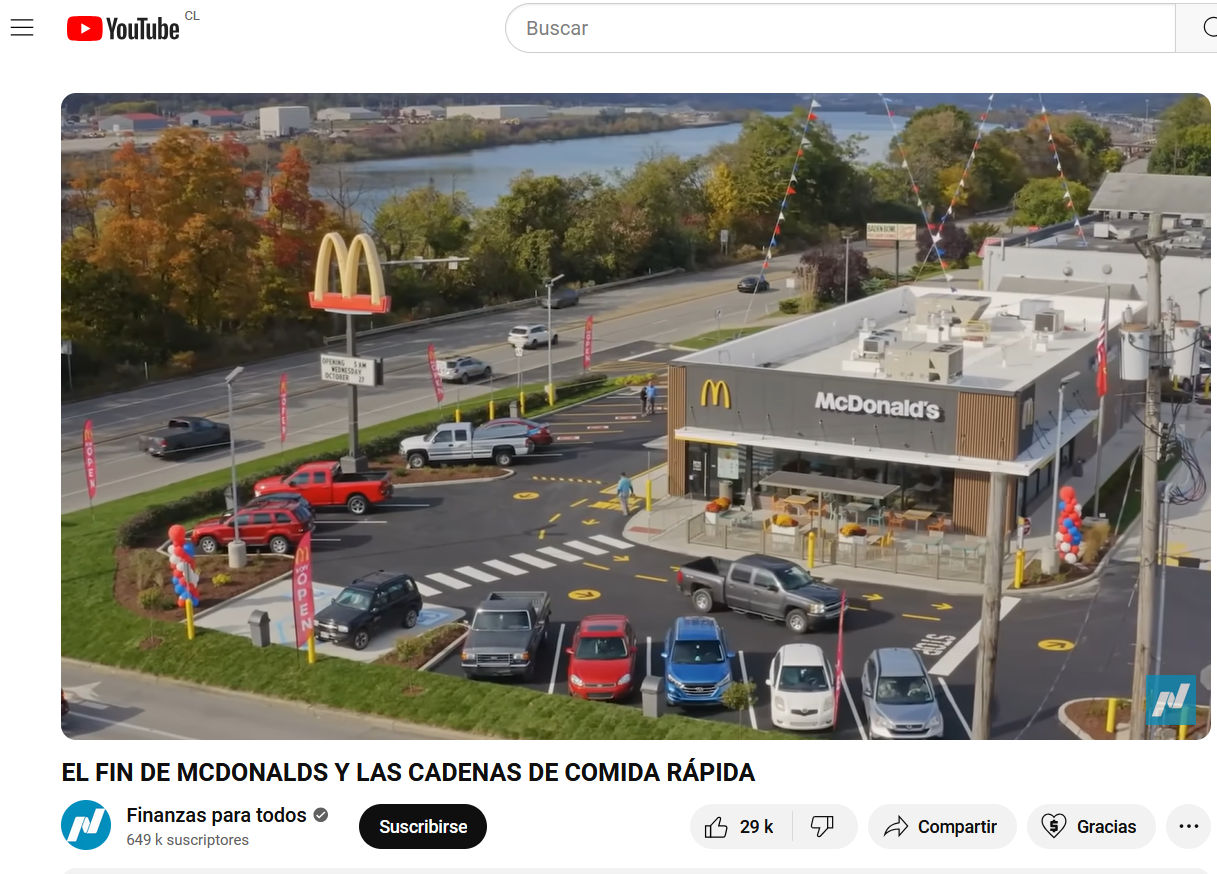The image size is (1217, 874).
Task: Open the Finanzas para todos channel name
Action: tap(216, 815)
